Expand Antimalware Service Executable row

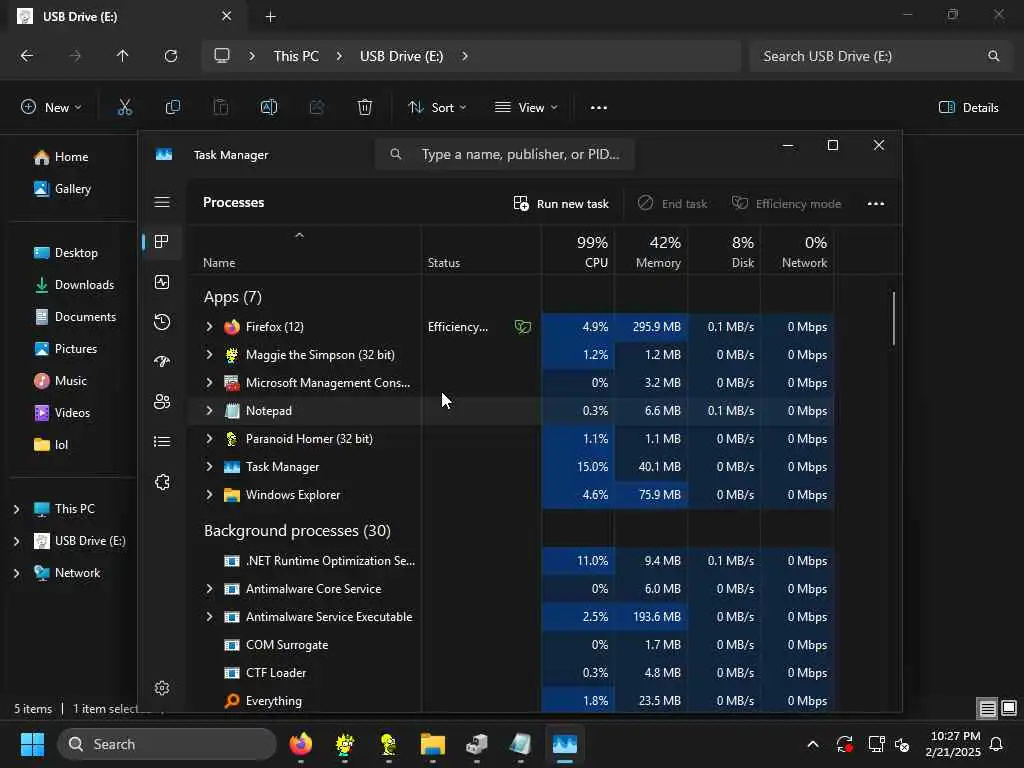209,616
